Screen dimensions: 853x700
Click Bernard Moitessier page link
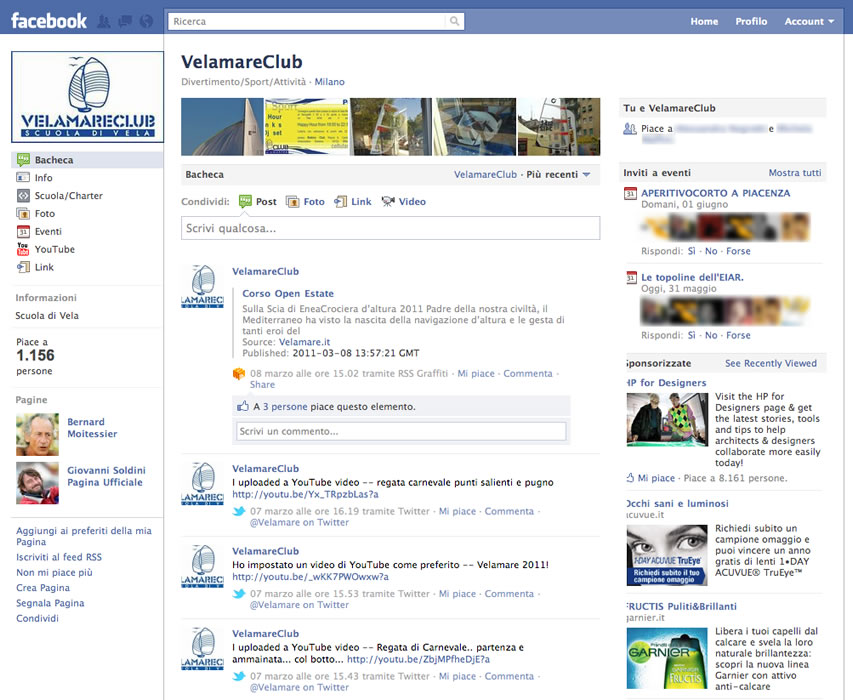[92, 428]
